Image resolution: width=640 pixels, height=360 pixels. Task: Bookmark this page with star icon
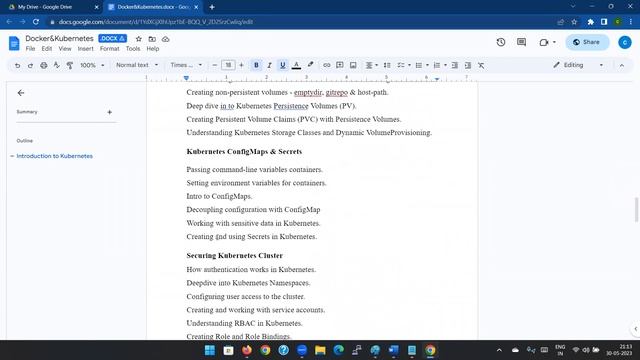click(x=574, y=22)
